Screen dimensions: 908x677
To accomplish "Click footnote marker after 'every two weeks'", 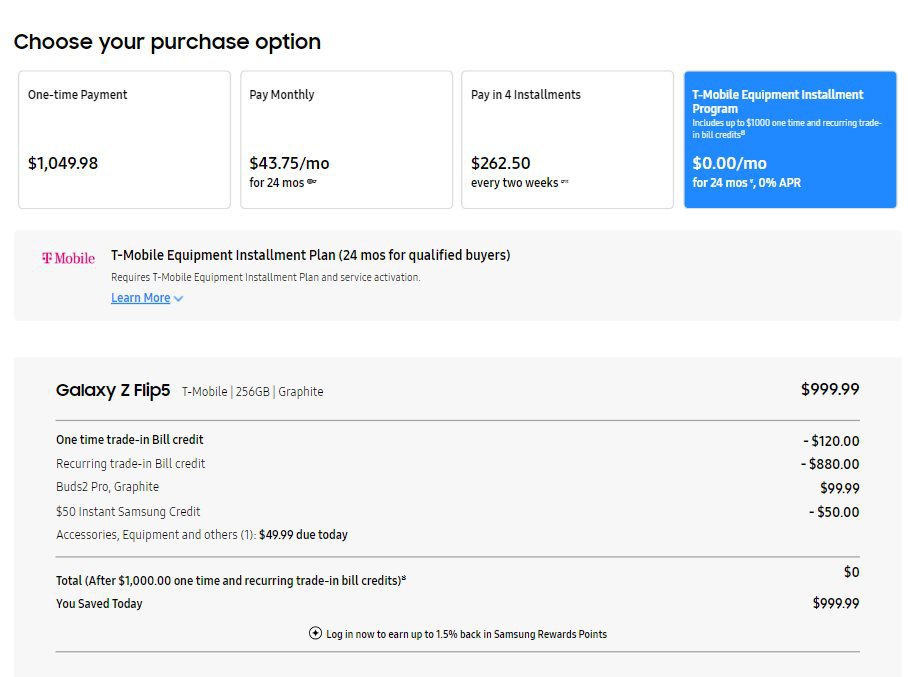I will (565, 182).
